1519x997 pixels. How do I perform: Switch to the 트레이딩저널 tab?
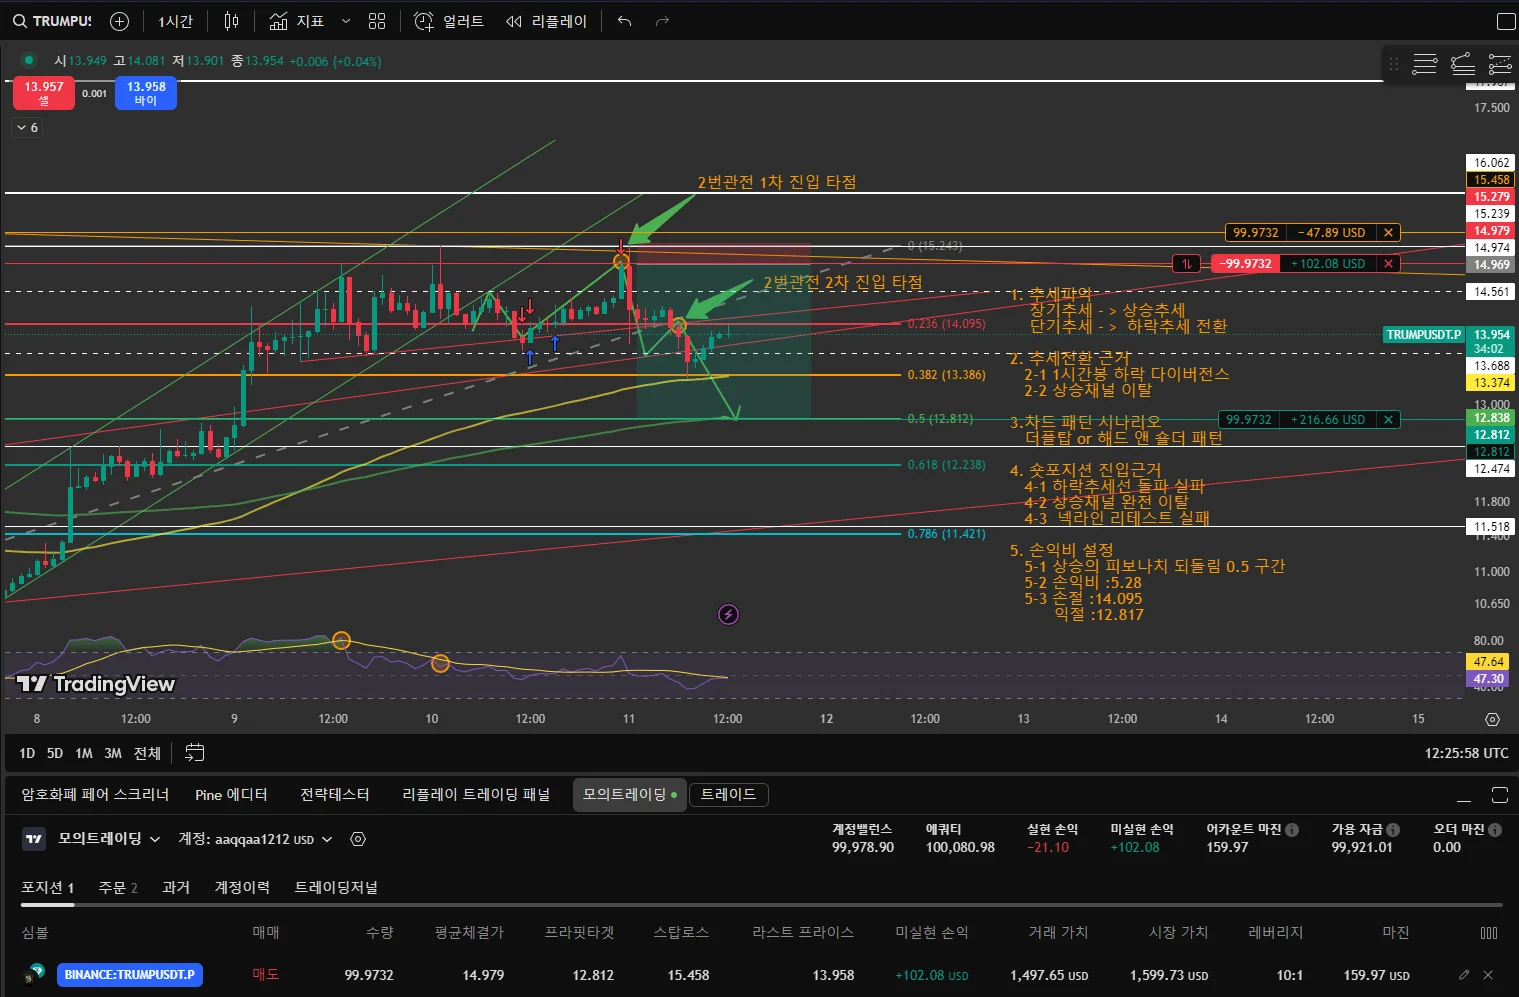click(x=336, y=888)
